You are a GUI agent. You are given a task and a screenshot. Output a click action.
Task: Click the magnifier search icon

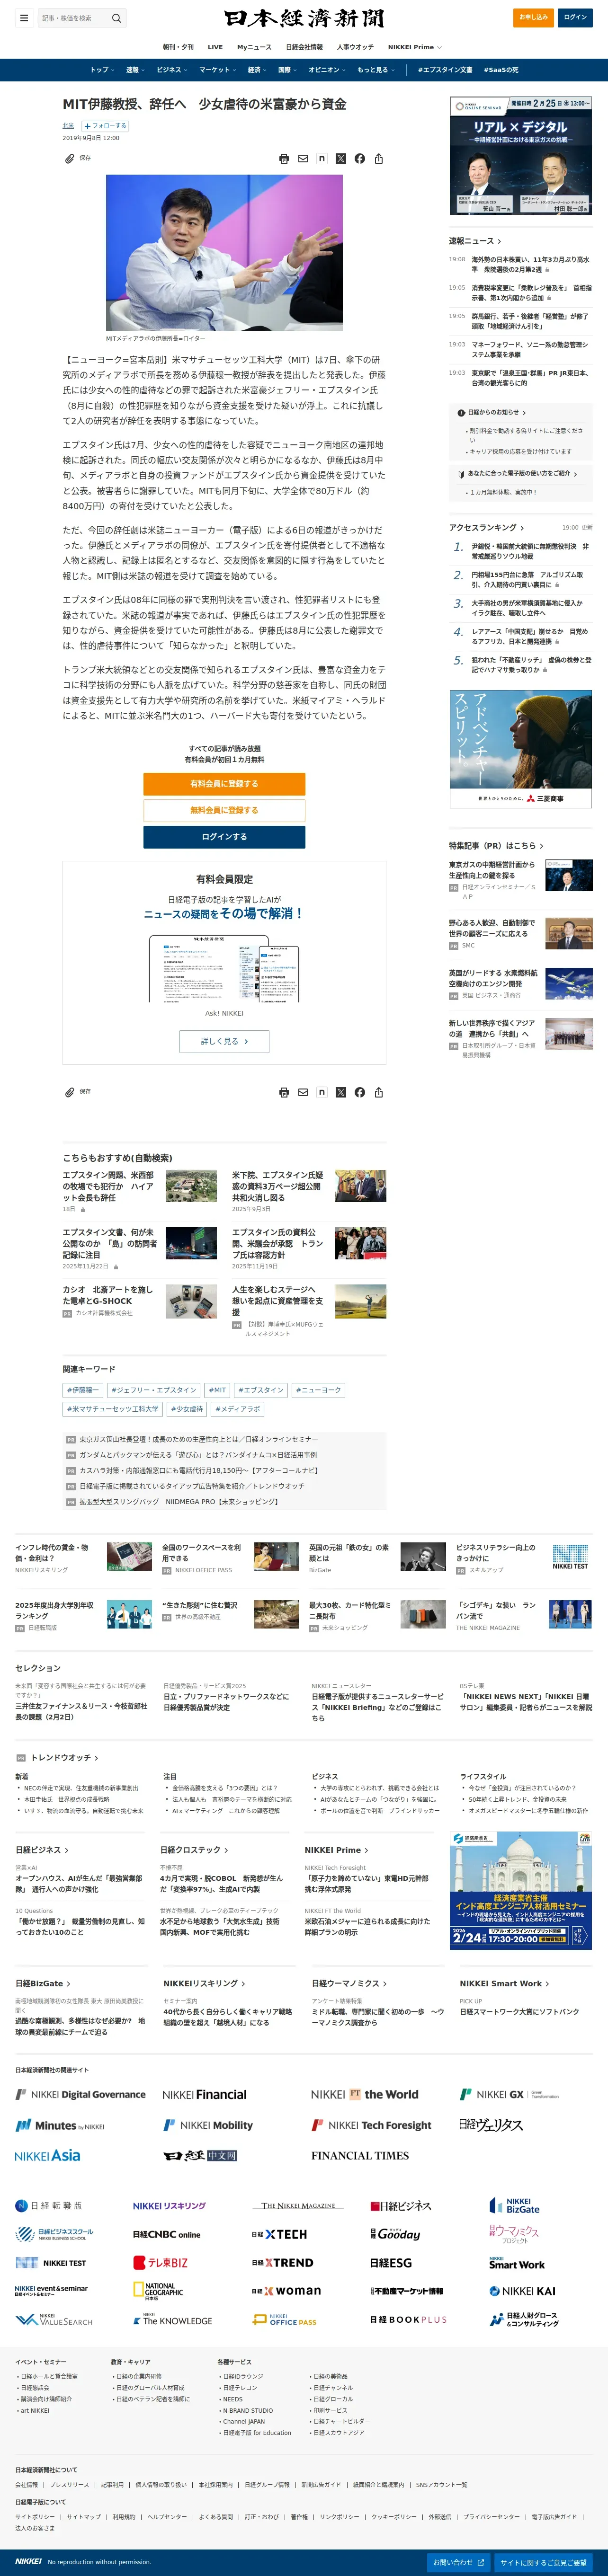pyautogui.click(x=116, y=18)
